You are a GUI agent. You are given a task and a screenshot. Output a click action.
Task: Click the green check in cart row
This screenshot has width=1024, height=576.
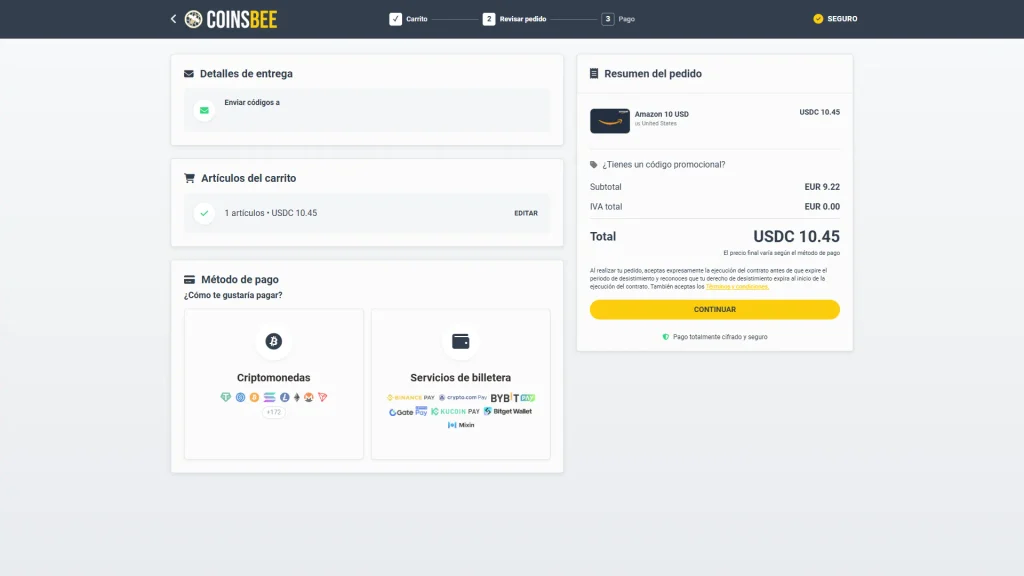coord(204,213)
